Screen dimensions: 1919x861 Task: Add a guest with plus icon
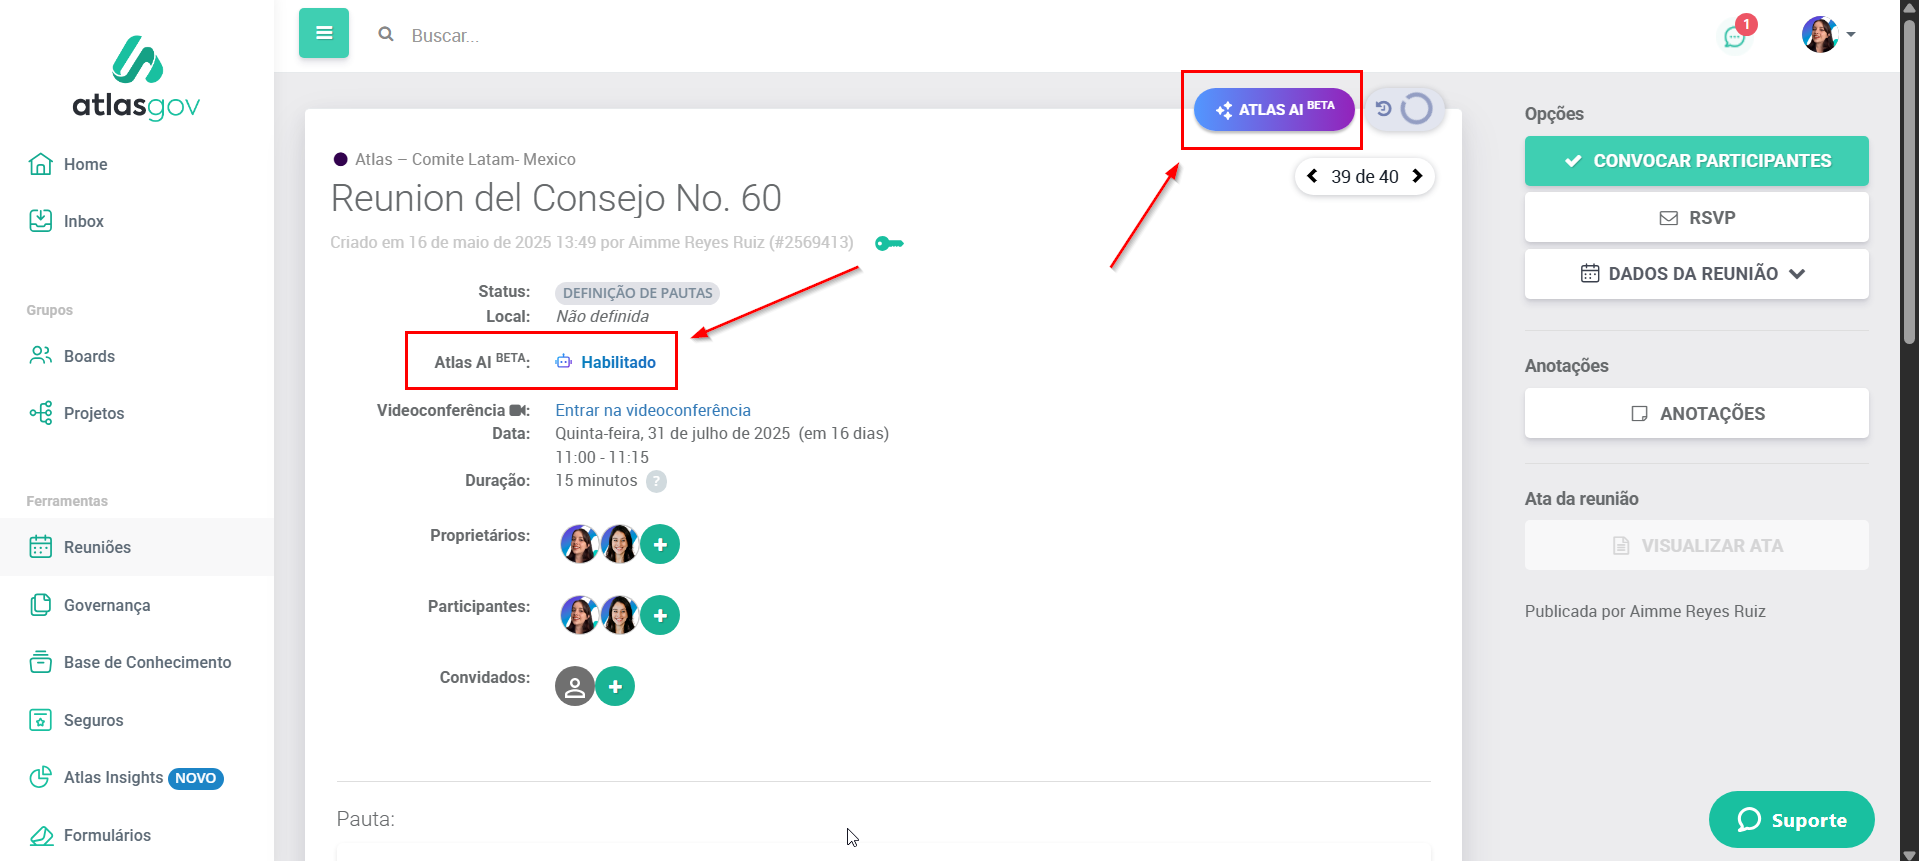click(615, 687)
